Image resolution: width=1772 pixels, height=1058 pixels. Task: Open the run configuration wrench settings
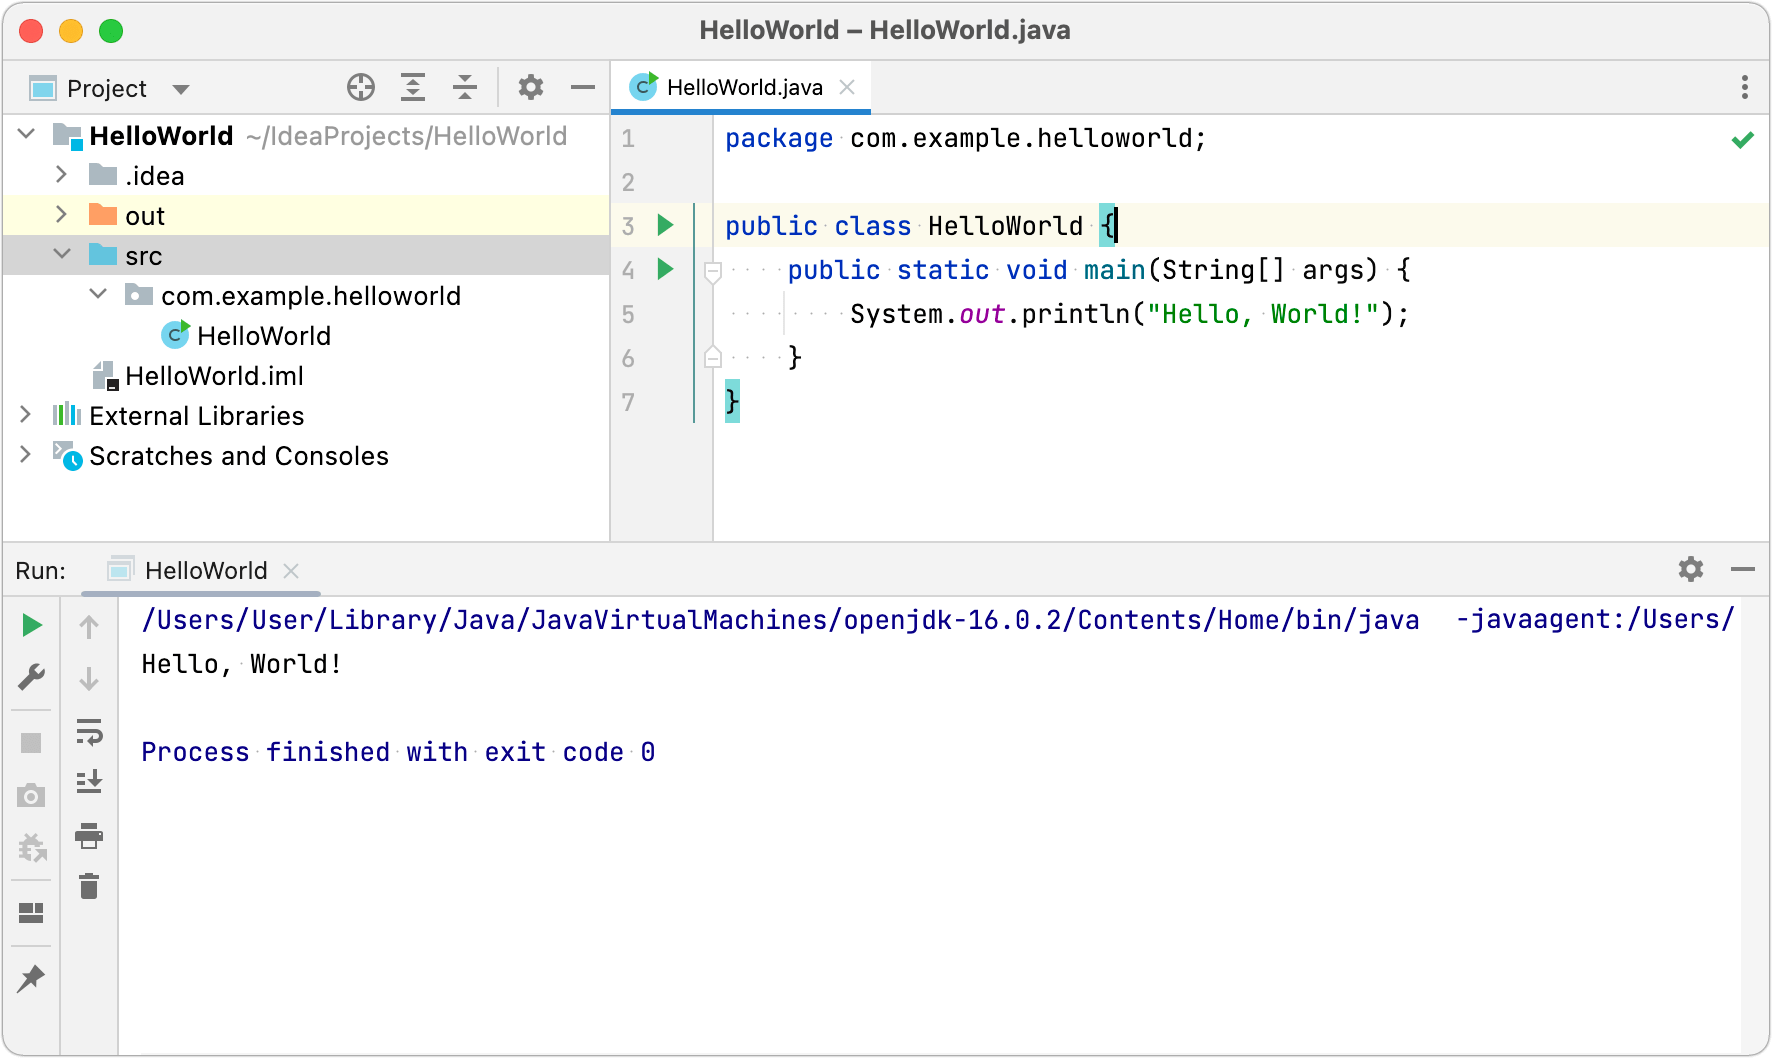point(31,677)
